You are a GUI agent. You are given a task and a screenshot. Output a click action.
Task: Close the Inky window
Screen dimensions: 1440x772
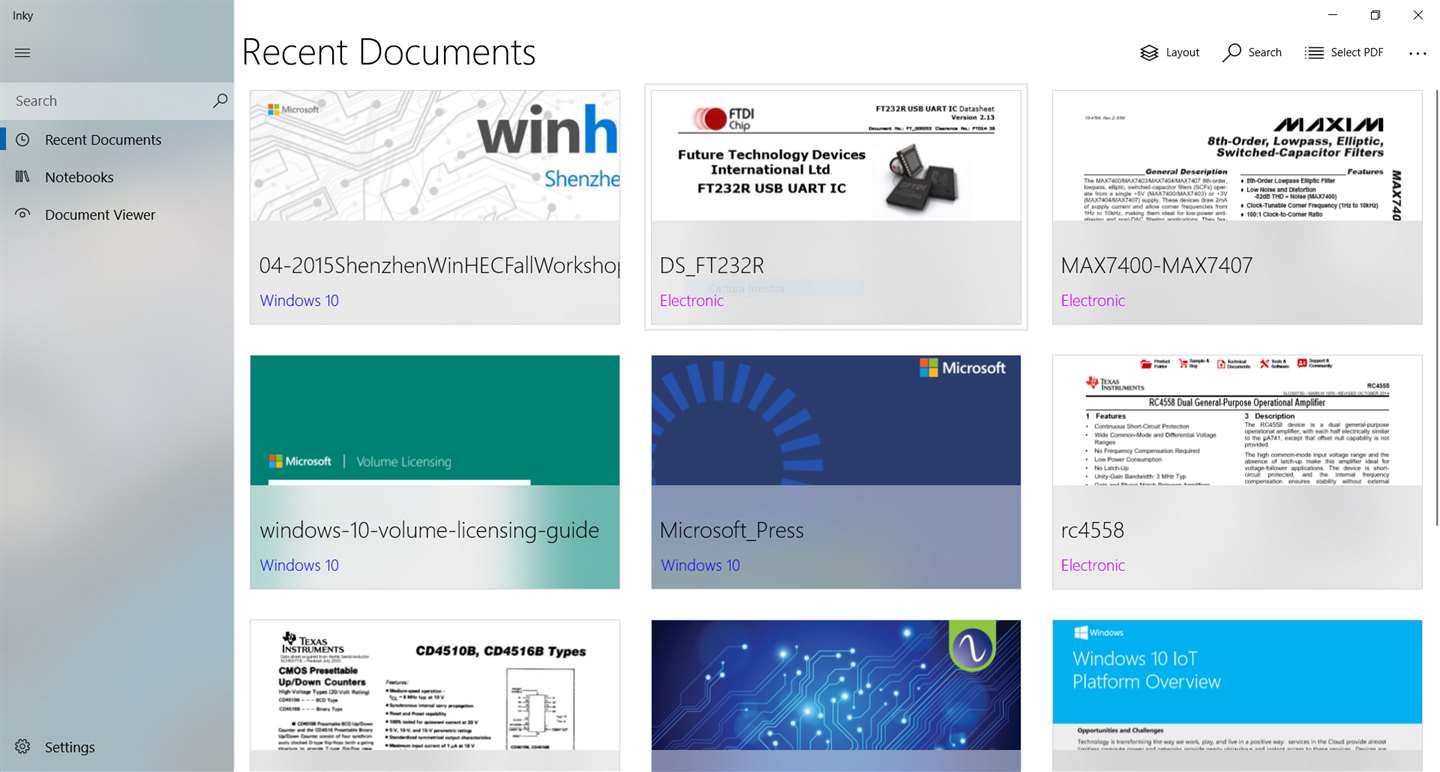point(1418,15)
